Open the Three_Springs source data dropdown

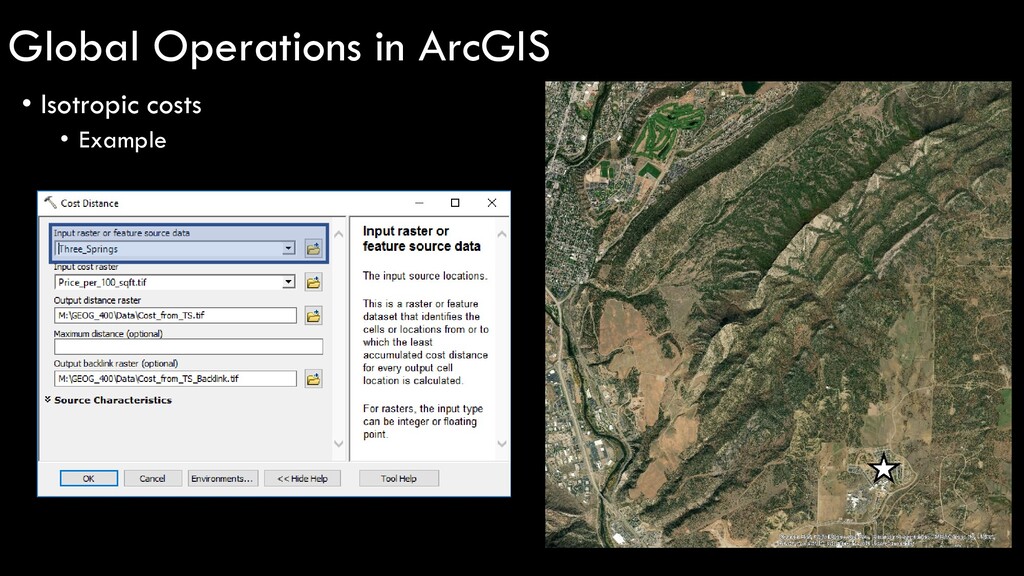tap(288, 249)
